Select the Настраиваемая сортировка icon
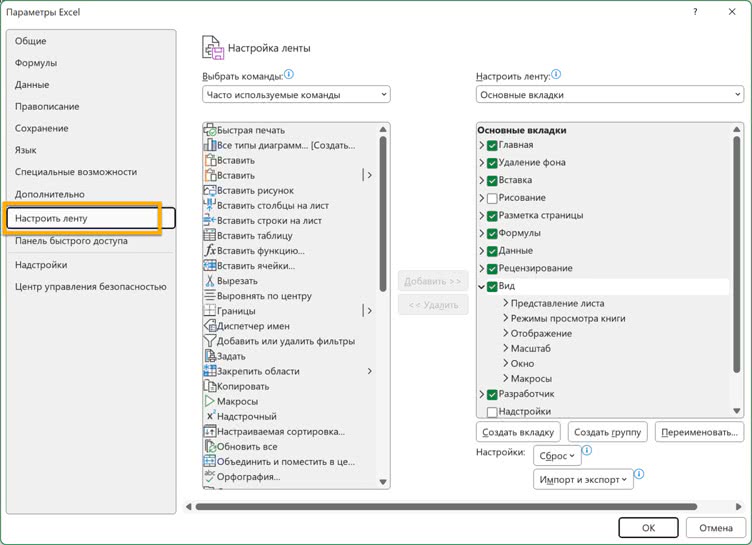This screenshot has height=545, width=752. coord(210,431)
